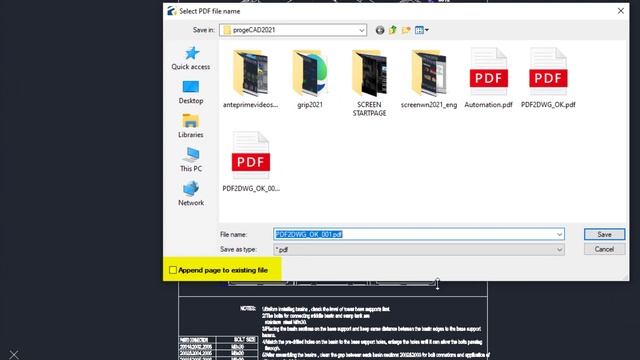Screen dimensions: 640x360
Task: Enable Append page to existing file
Action: (x=173, y=270)
